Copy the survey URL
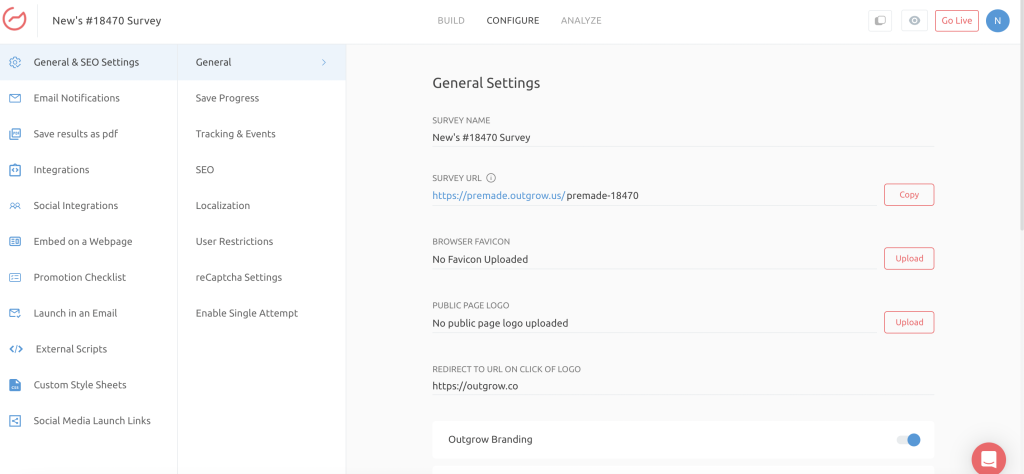This screenshot has height=474, width=1024. pos(908,195)
